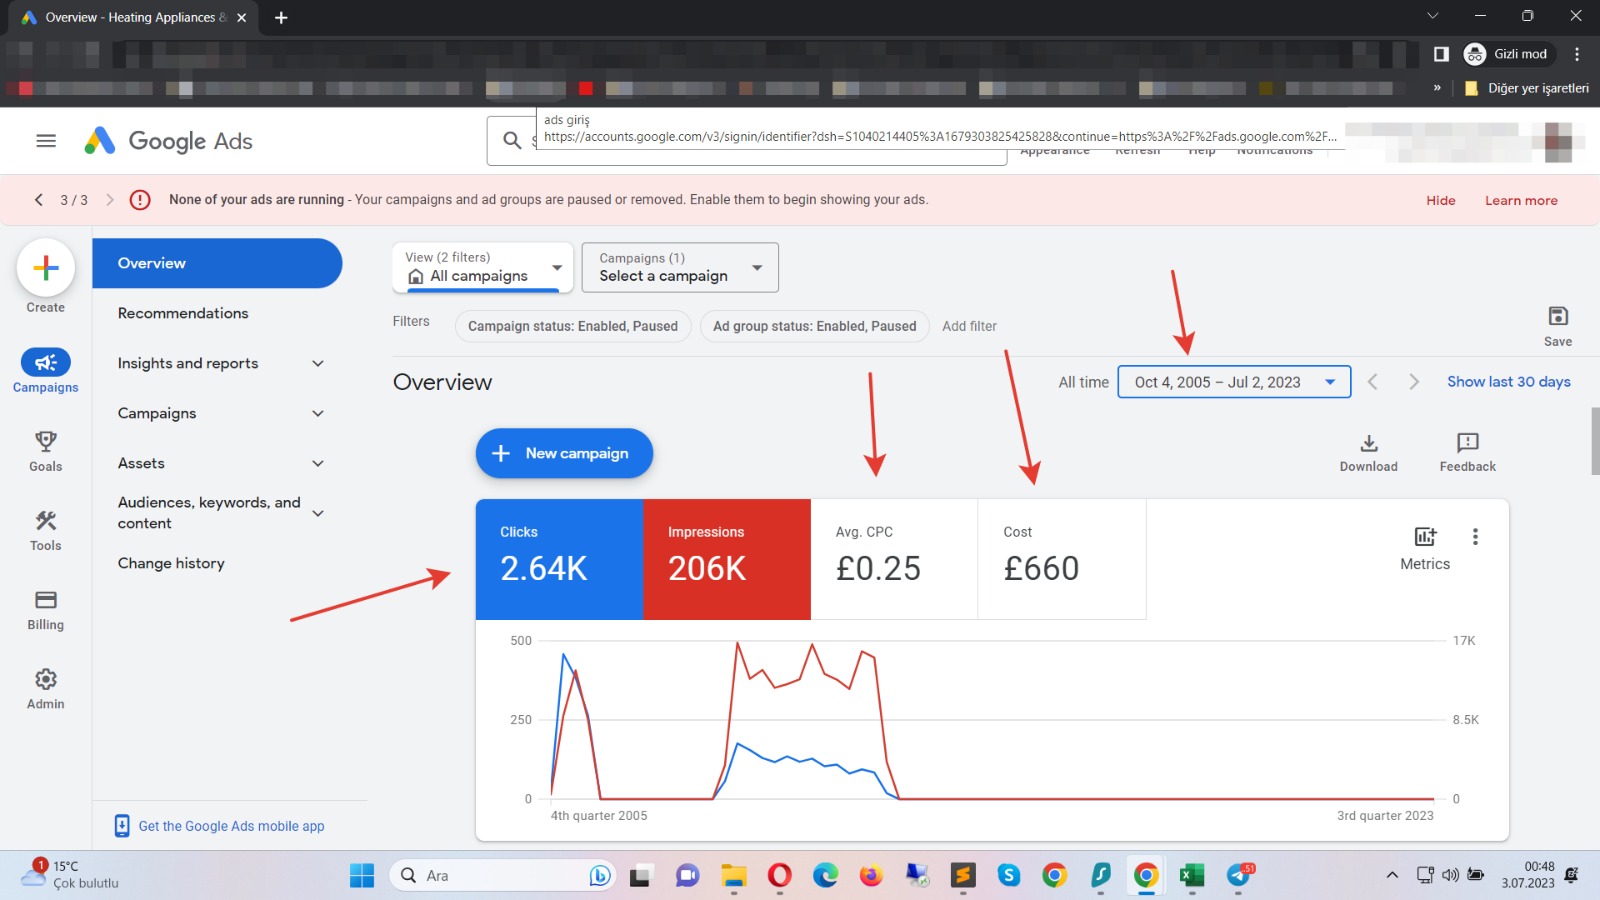Open the View All campaigns dropdown
The height and width of the screenshot is (900, 1600).
[483, 267]
